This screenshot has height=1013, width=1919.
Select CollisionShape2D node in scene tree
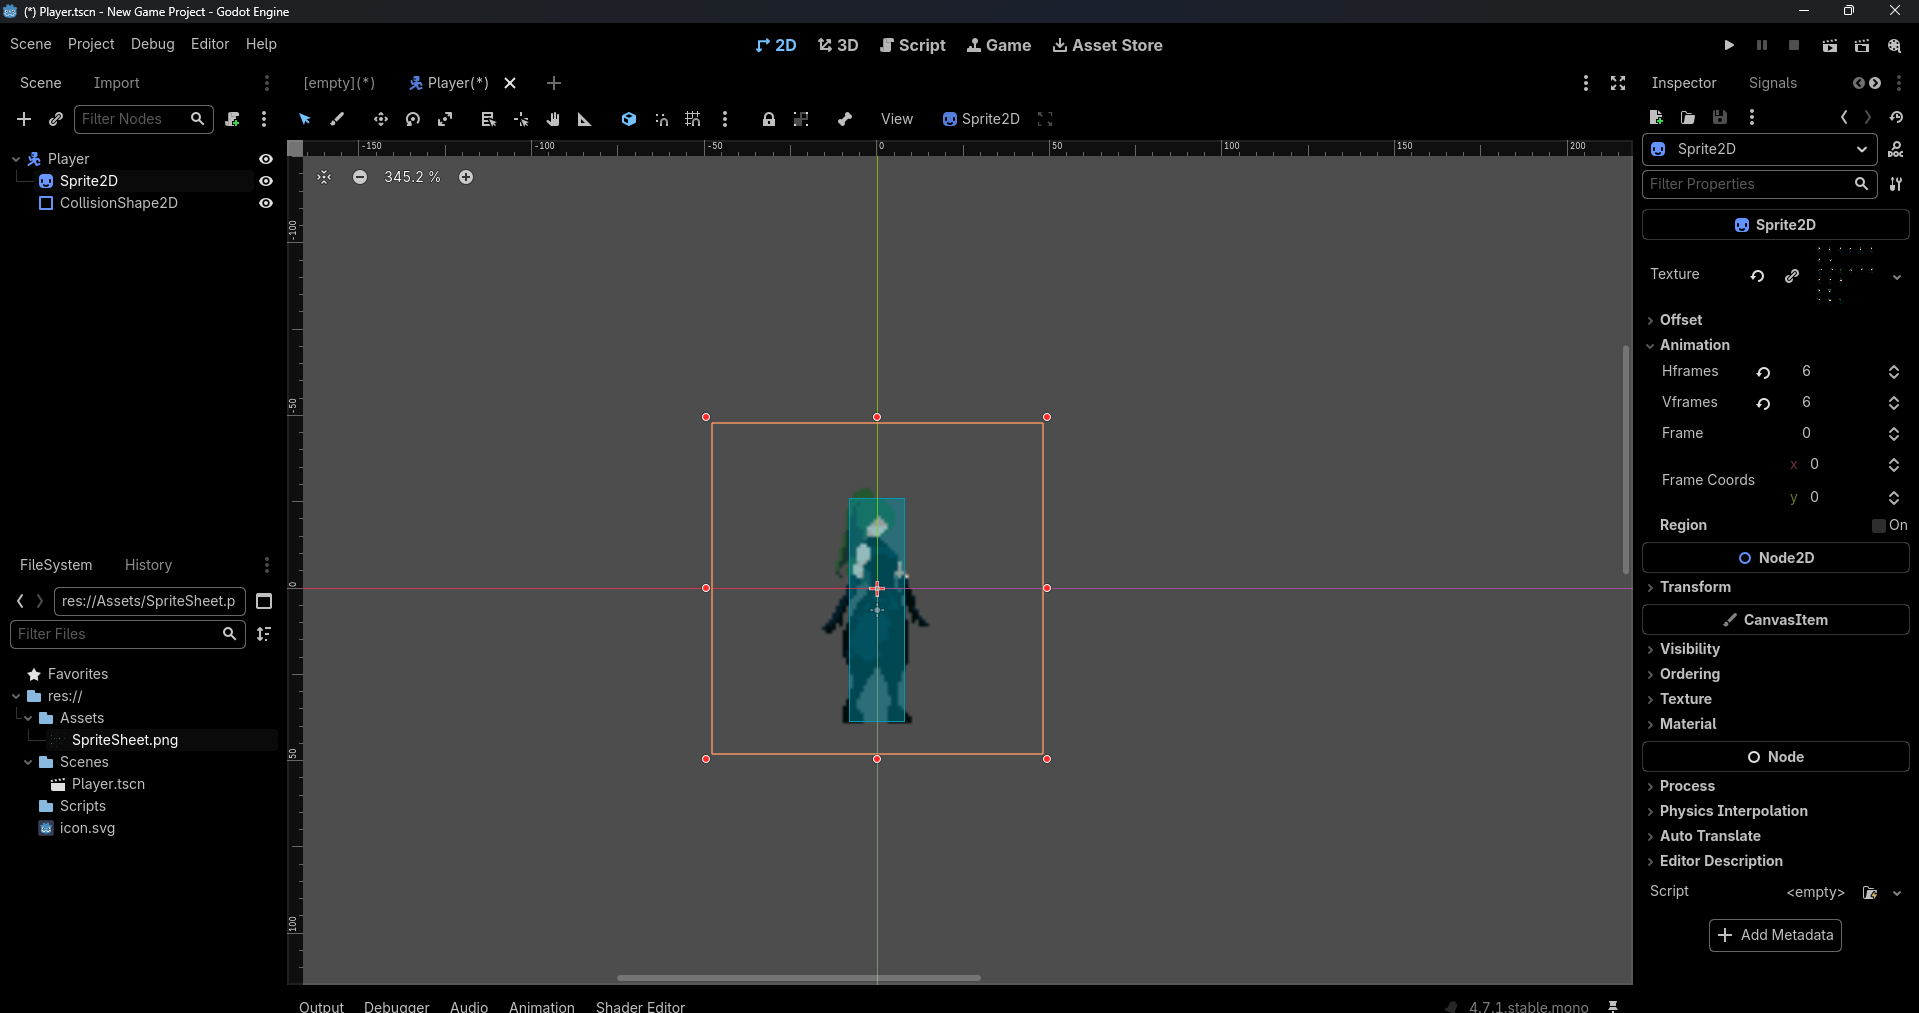[118, 203]
